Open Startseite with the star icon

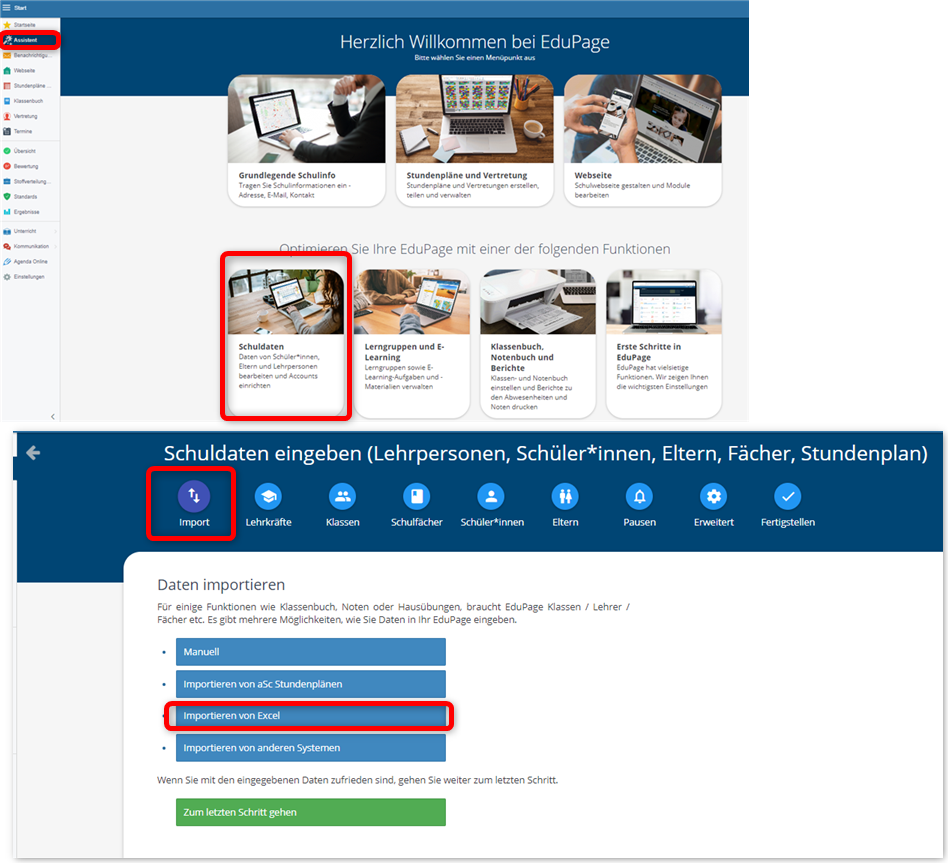[24, 25]
